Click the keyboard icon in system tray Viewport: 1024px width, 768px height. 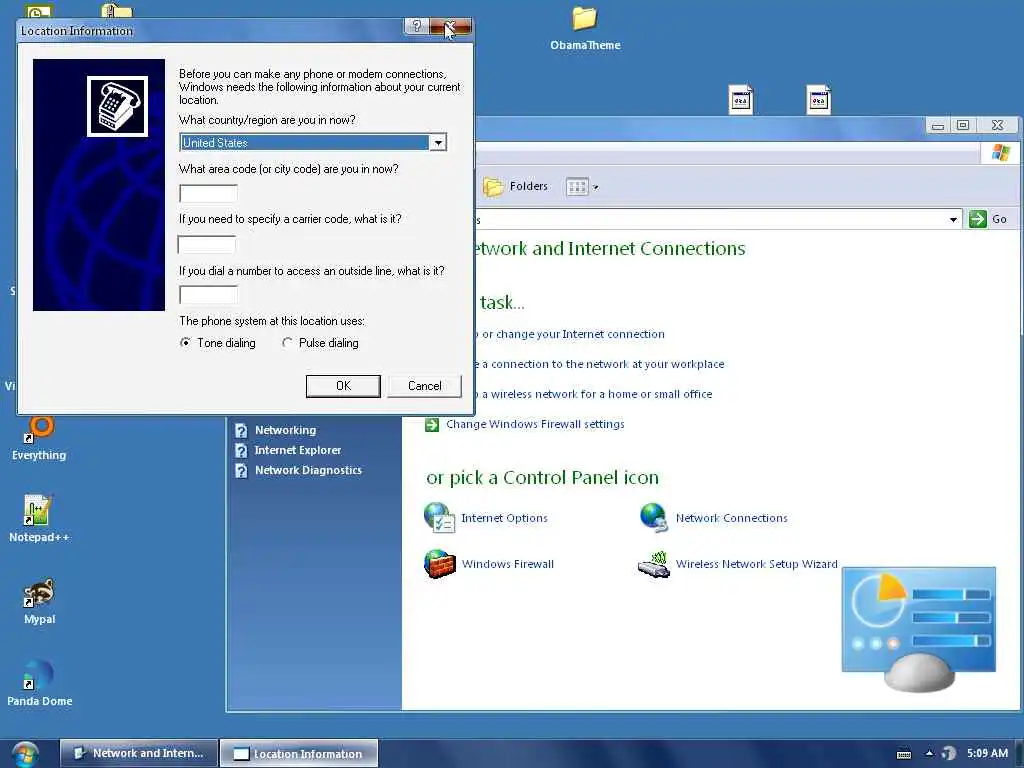coord(904,754)
